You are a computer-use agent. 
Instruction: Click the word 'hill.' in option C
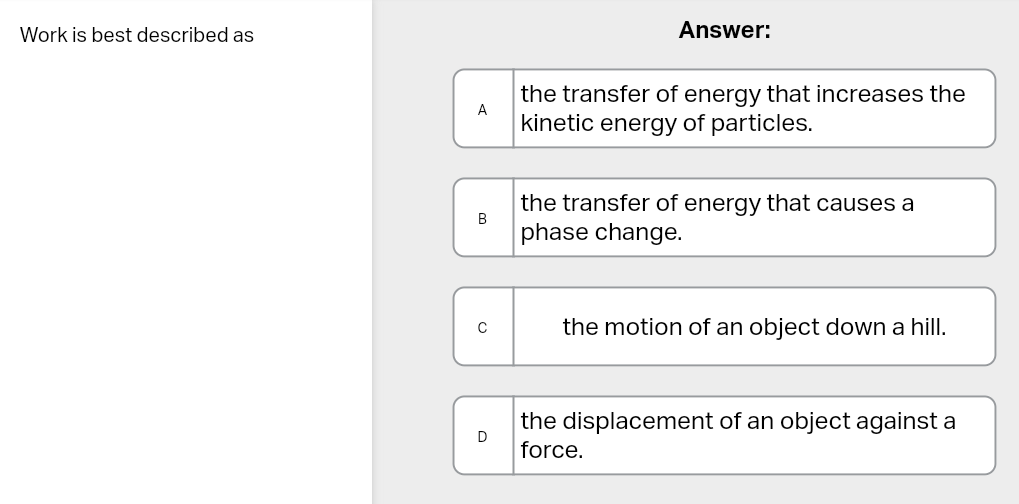pos(927,327)
